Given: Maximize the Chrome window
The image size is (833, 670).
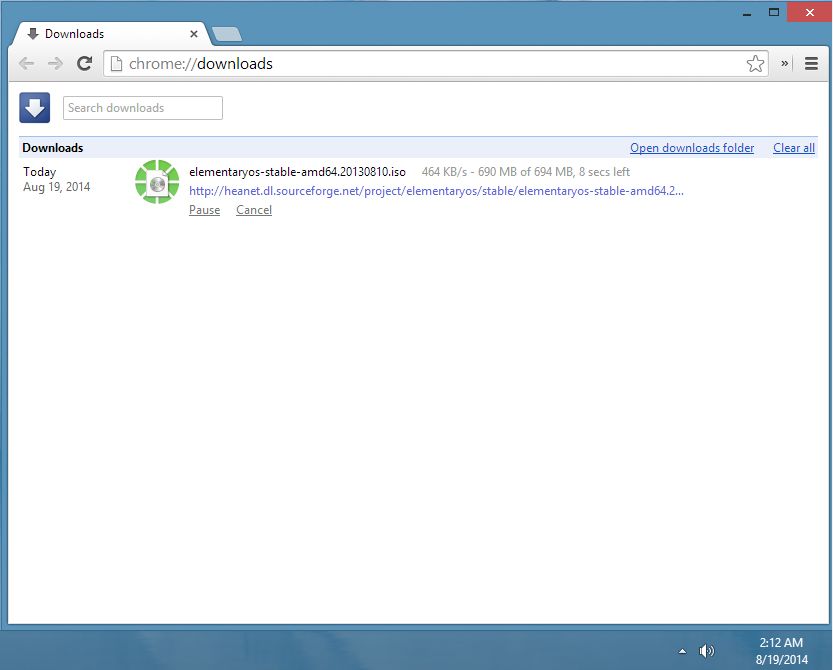Looking at the screenshot, I should click(774, 12).
